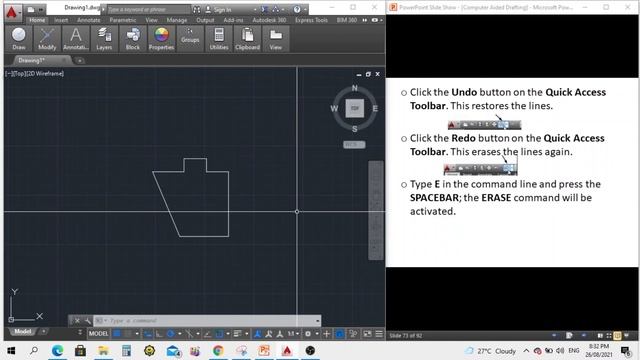Open the Utilities calculator panel
The height and width of the screenshot is (360, 640).
[x=219, y=39]
